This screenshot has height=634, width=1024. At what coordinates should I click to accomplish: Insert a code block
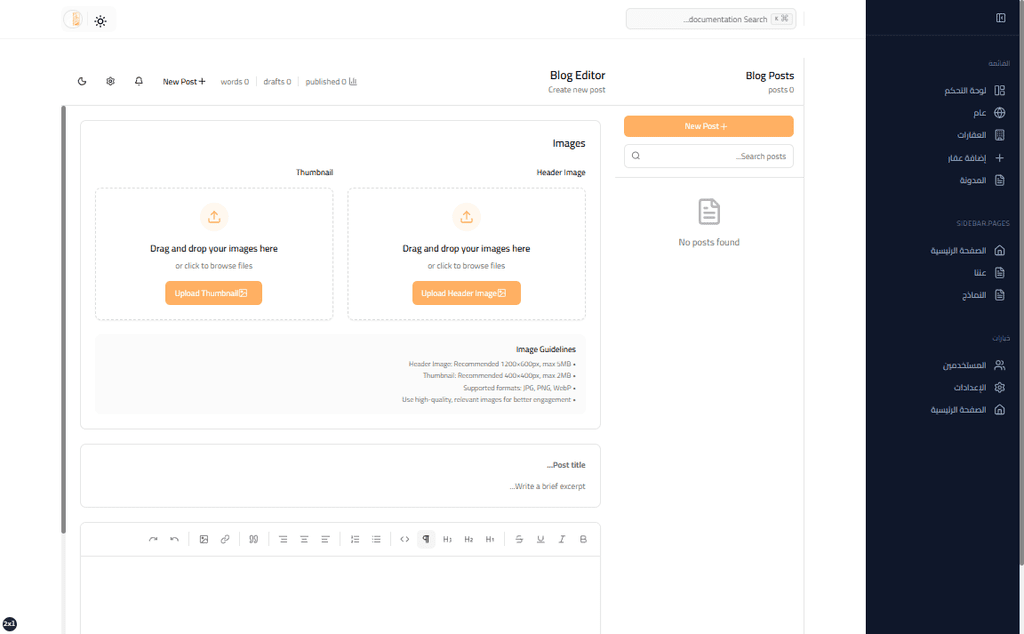[405, 539]
